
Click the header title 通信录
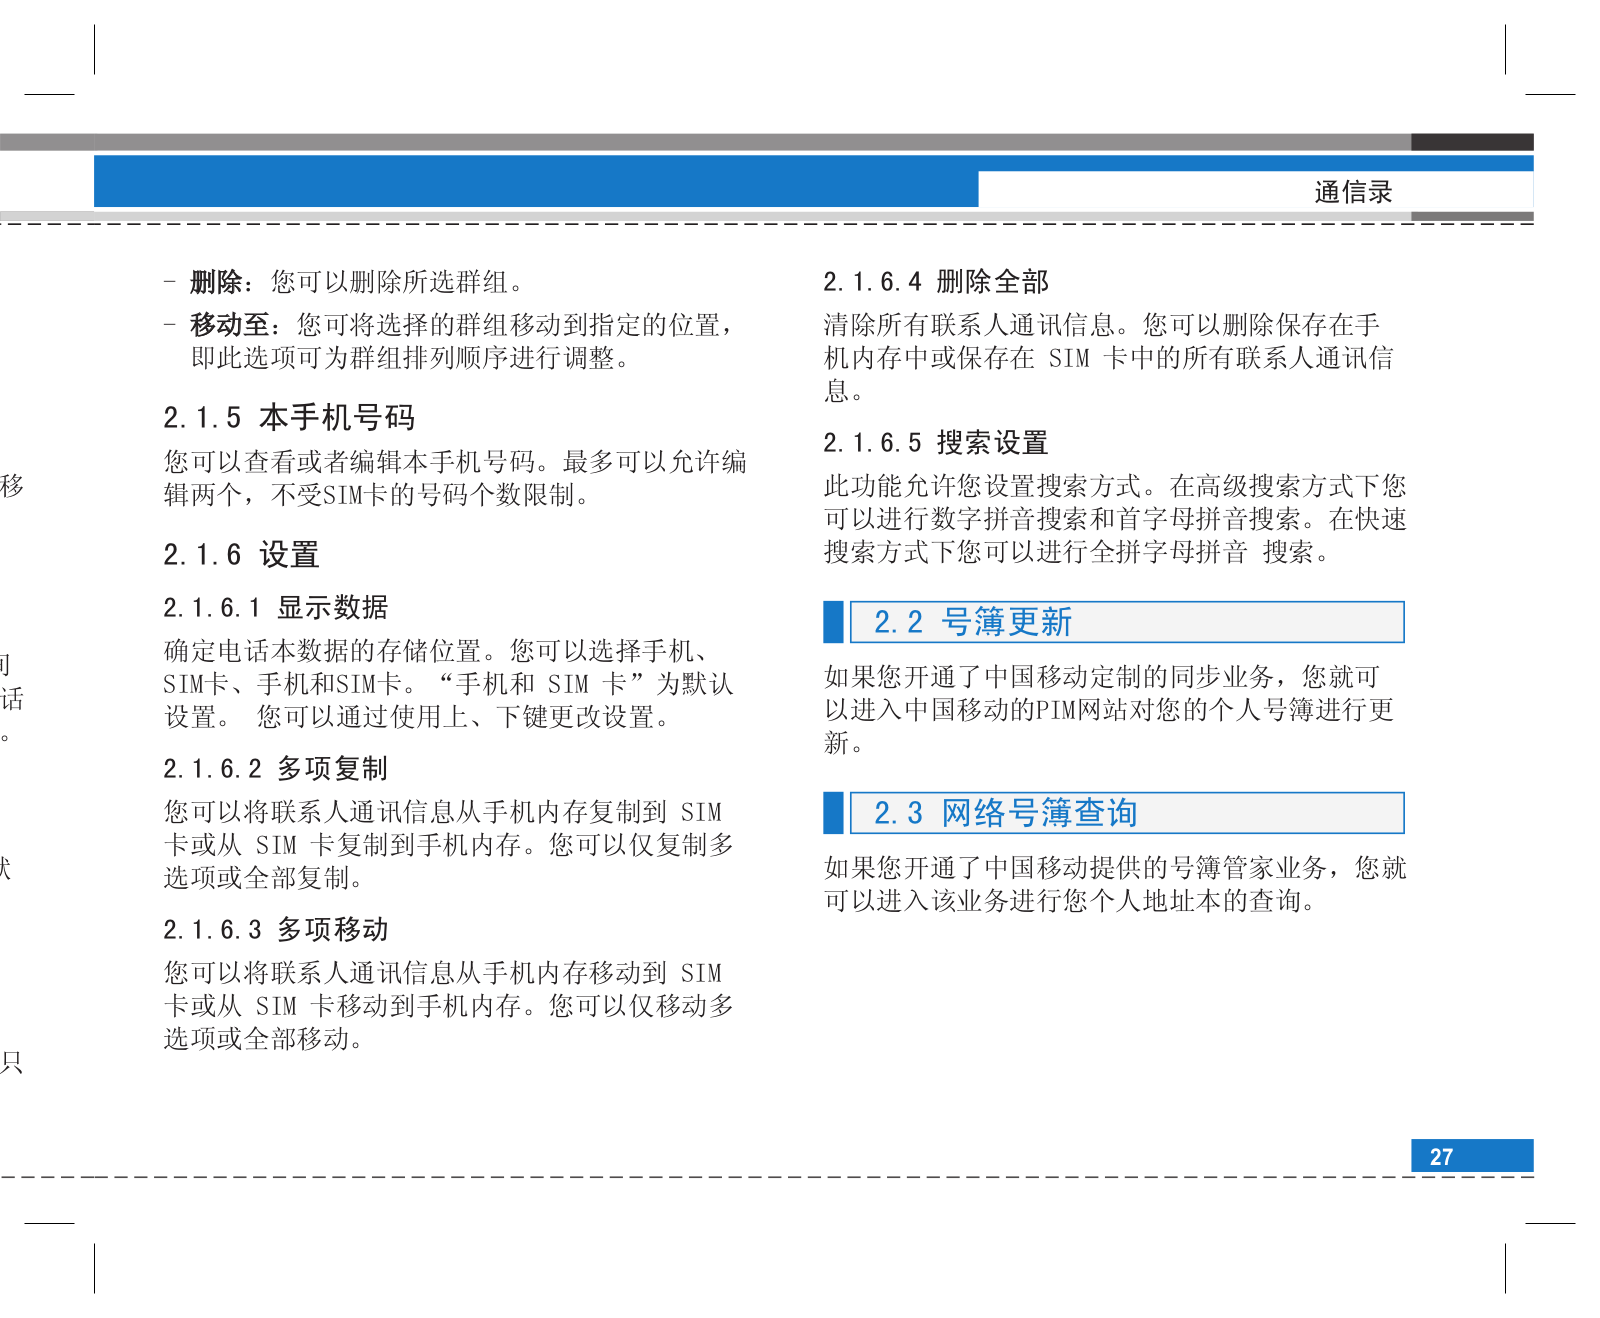pyautogui.click(x=1352, y=192)
